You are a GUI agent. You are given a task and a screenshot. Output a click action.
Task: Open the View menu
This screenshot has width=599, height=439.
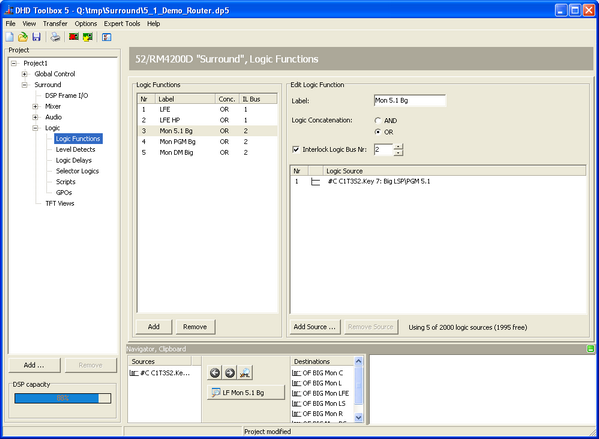click(29, 24)
